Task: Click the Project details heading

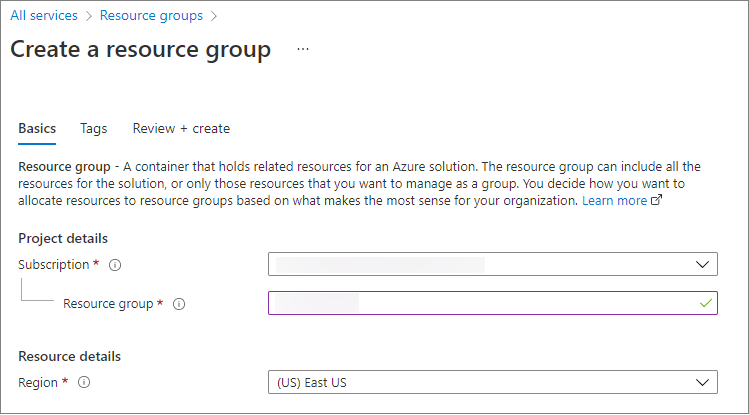Action: pyautogui.click(x=63, y=239)
